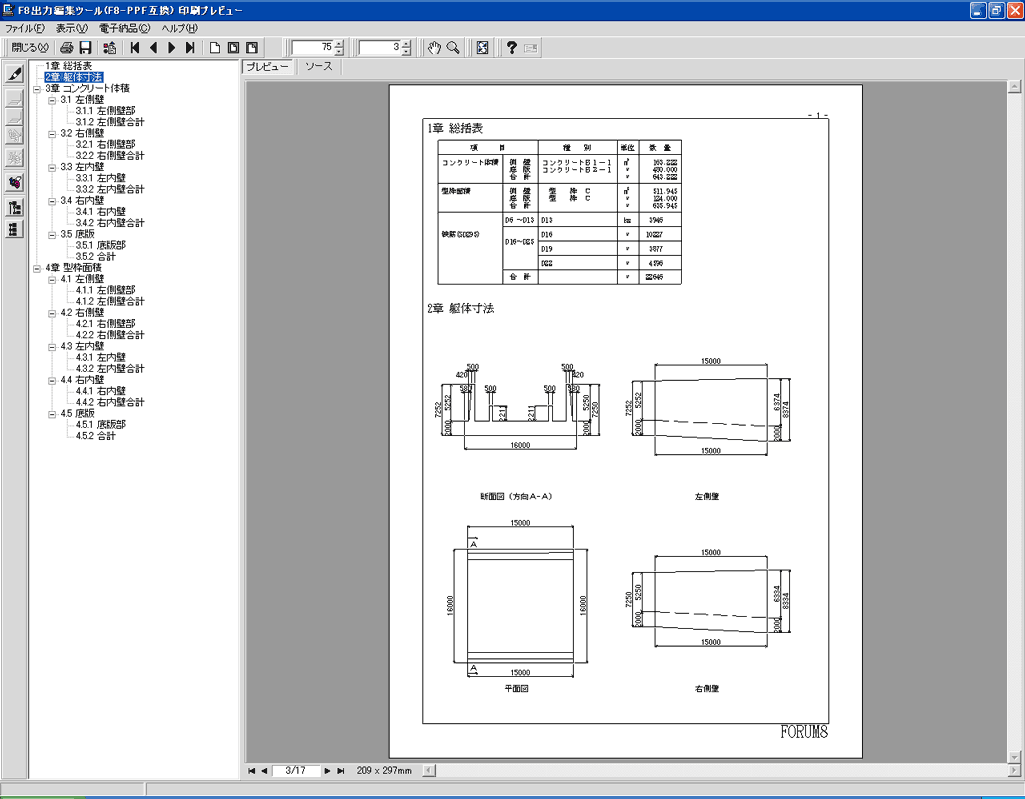Increase zoom value with the up spinner
Viewport: 1025px width, 799px height.
tap(339, 44)
